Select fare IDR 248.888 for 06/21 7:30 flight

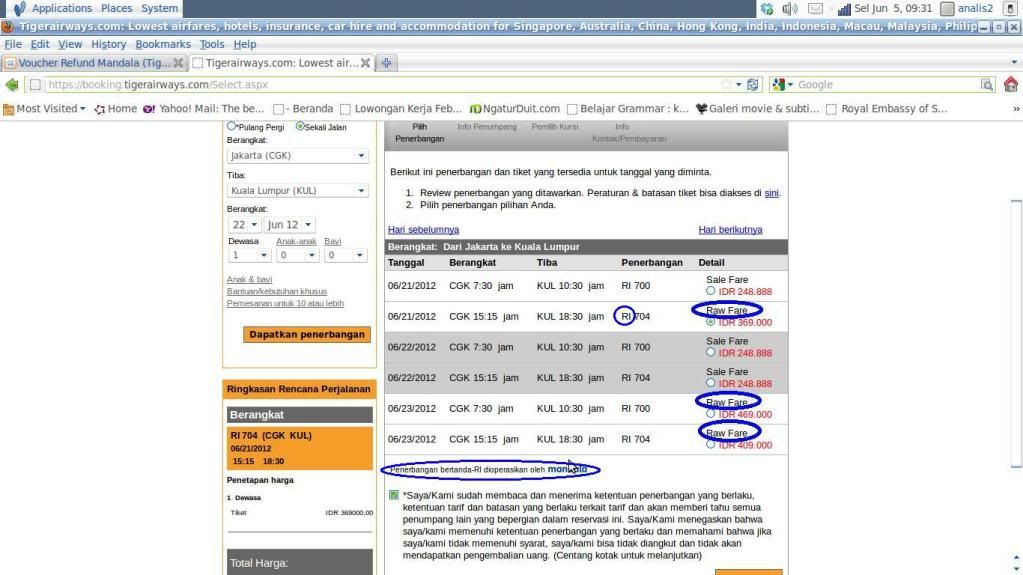pos(710,291)
